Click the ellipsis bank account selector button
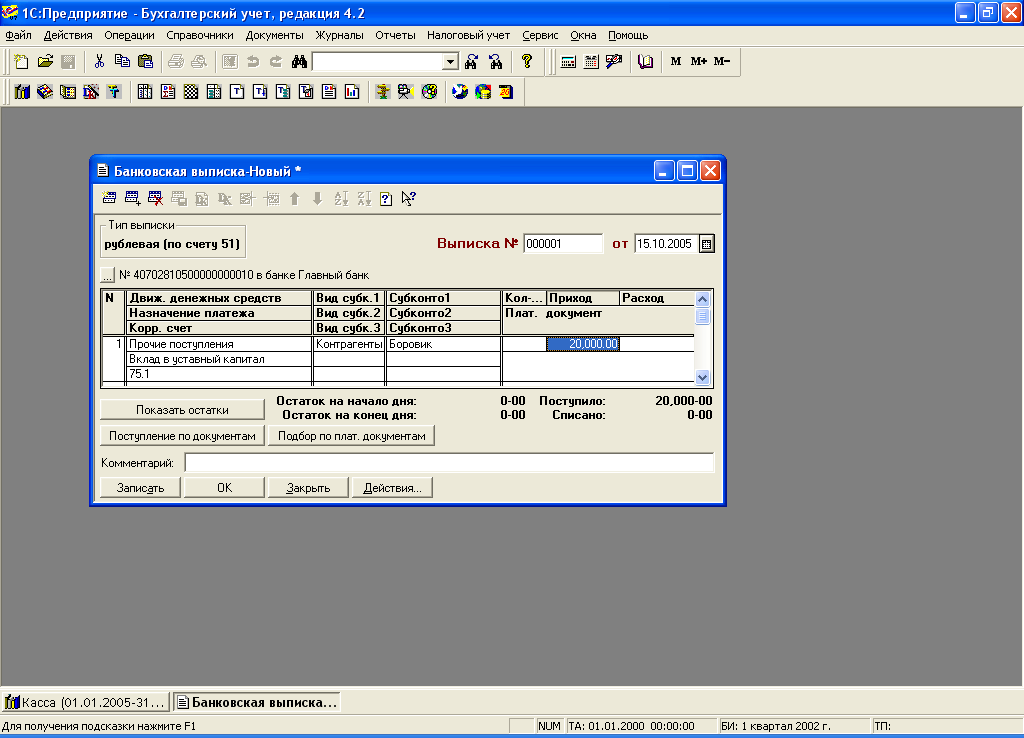The image size is (1024, 738). [107, 275]
